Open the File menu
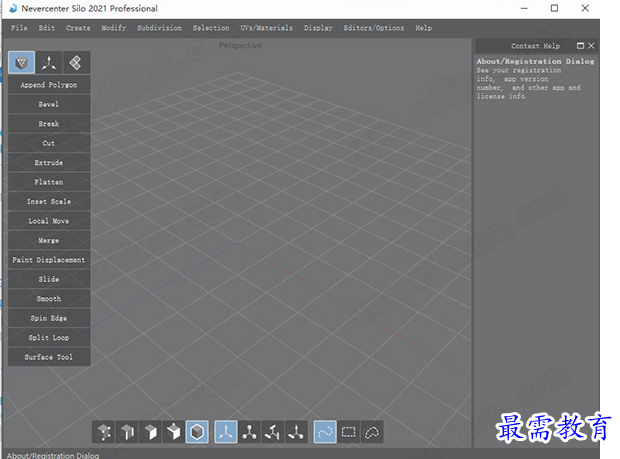This screenshot has width=620, height=459. 19,28
